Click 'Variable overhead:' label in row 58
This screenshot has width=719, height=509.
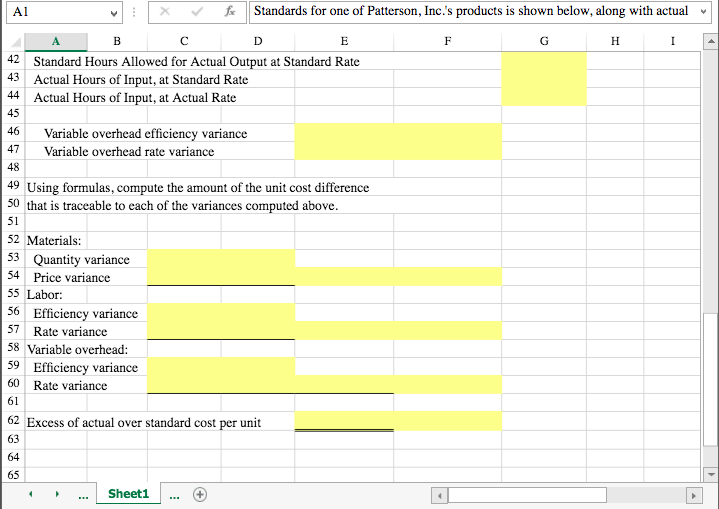[77, 349]
